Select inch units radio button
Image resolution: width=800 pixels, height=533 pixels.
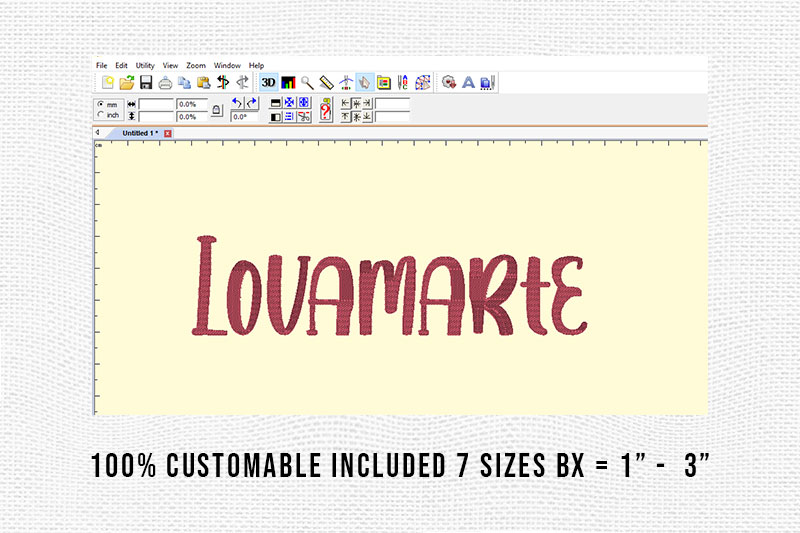(101, 115)
